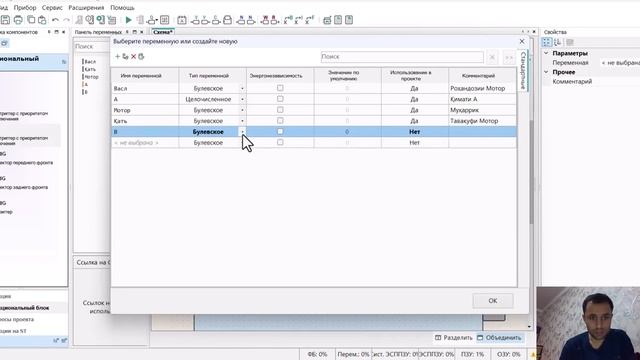Switch Properties panel to alphabetical sort icon
640x360 pixels.
(x=558, y=42)
